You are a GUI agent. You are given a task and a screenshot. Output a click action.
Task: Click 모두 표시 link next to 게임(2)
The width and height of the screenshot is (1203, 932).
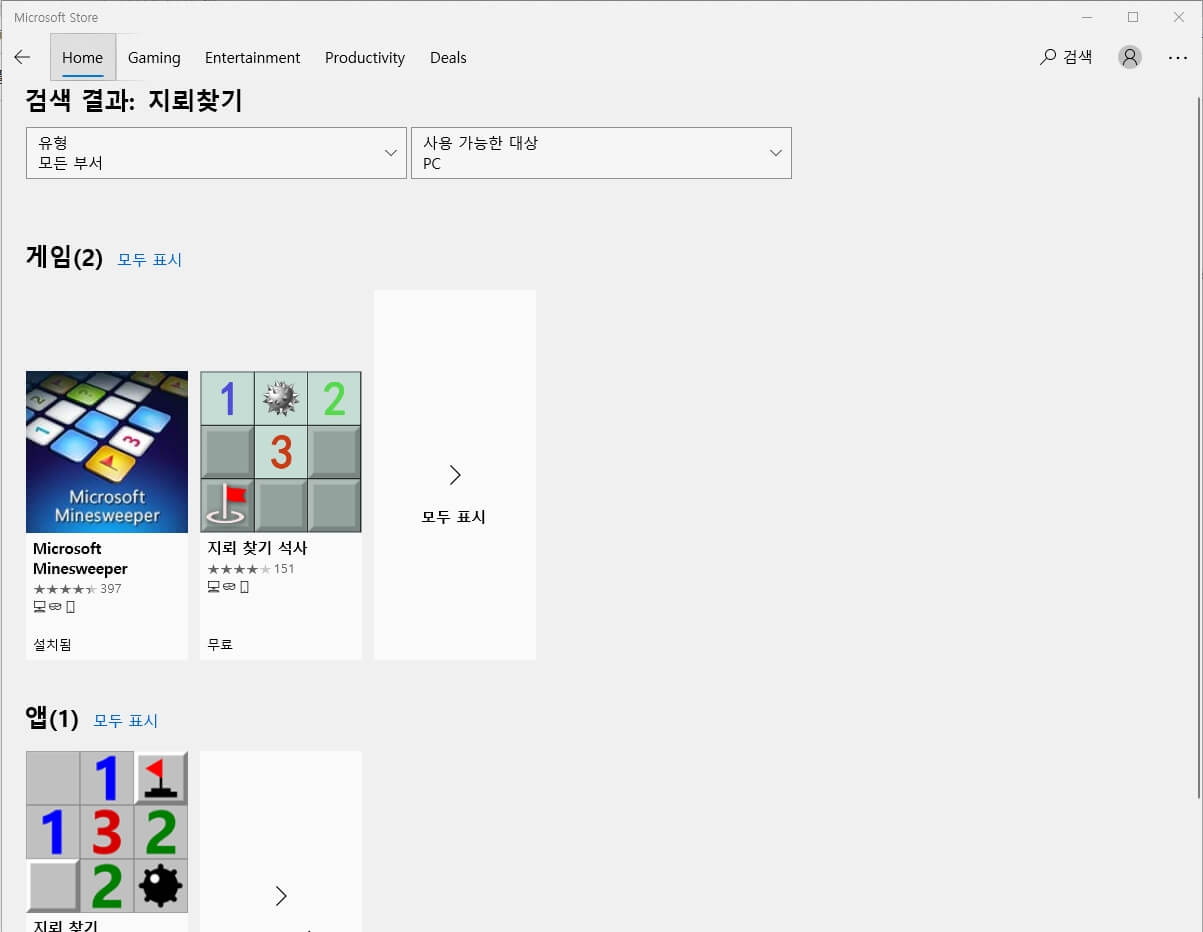tap(150, 260)
